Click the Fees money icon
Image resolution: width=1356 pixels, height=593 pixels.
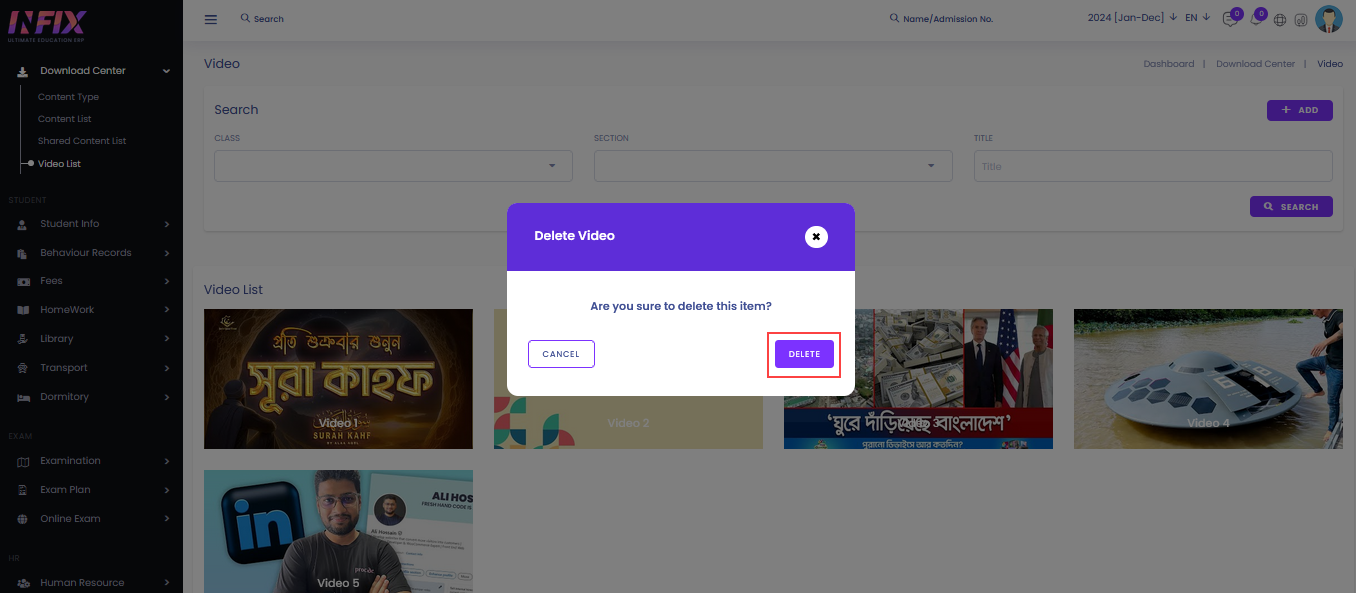tap(23, 281)
